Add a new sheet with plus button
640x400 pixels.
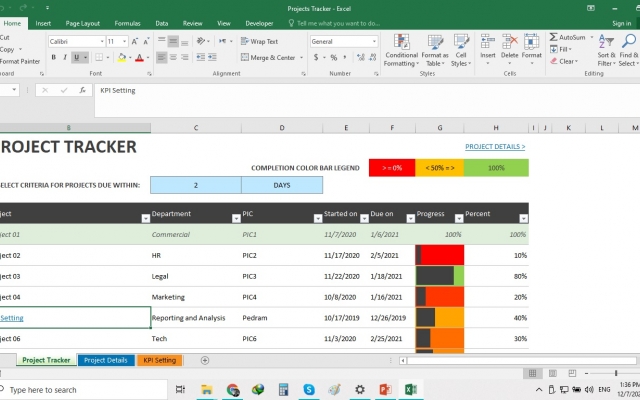205,360
